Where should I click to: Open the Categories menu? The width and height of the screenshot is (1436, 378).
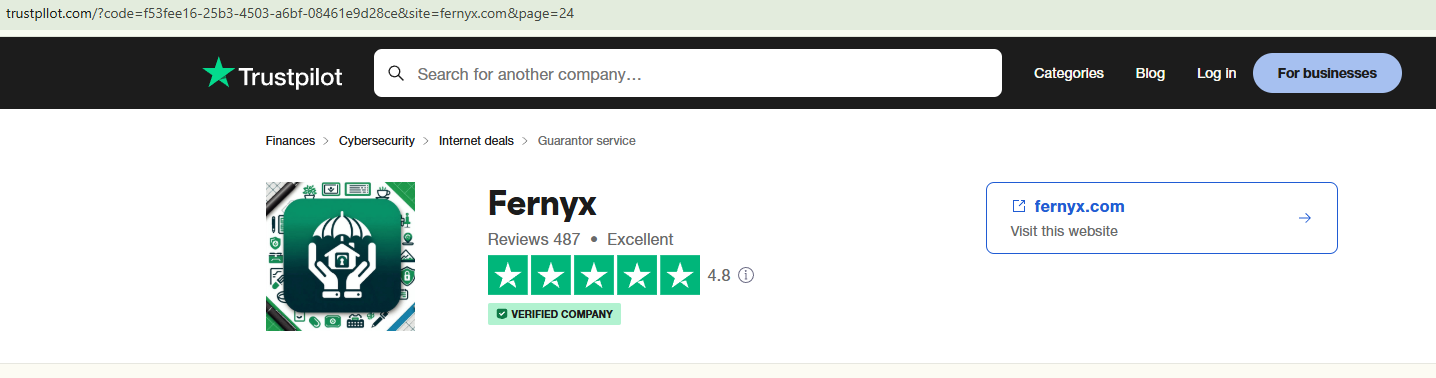[x=1069, y=73]
